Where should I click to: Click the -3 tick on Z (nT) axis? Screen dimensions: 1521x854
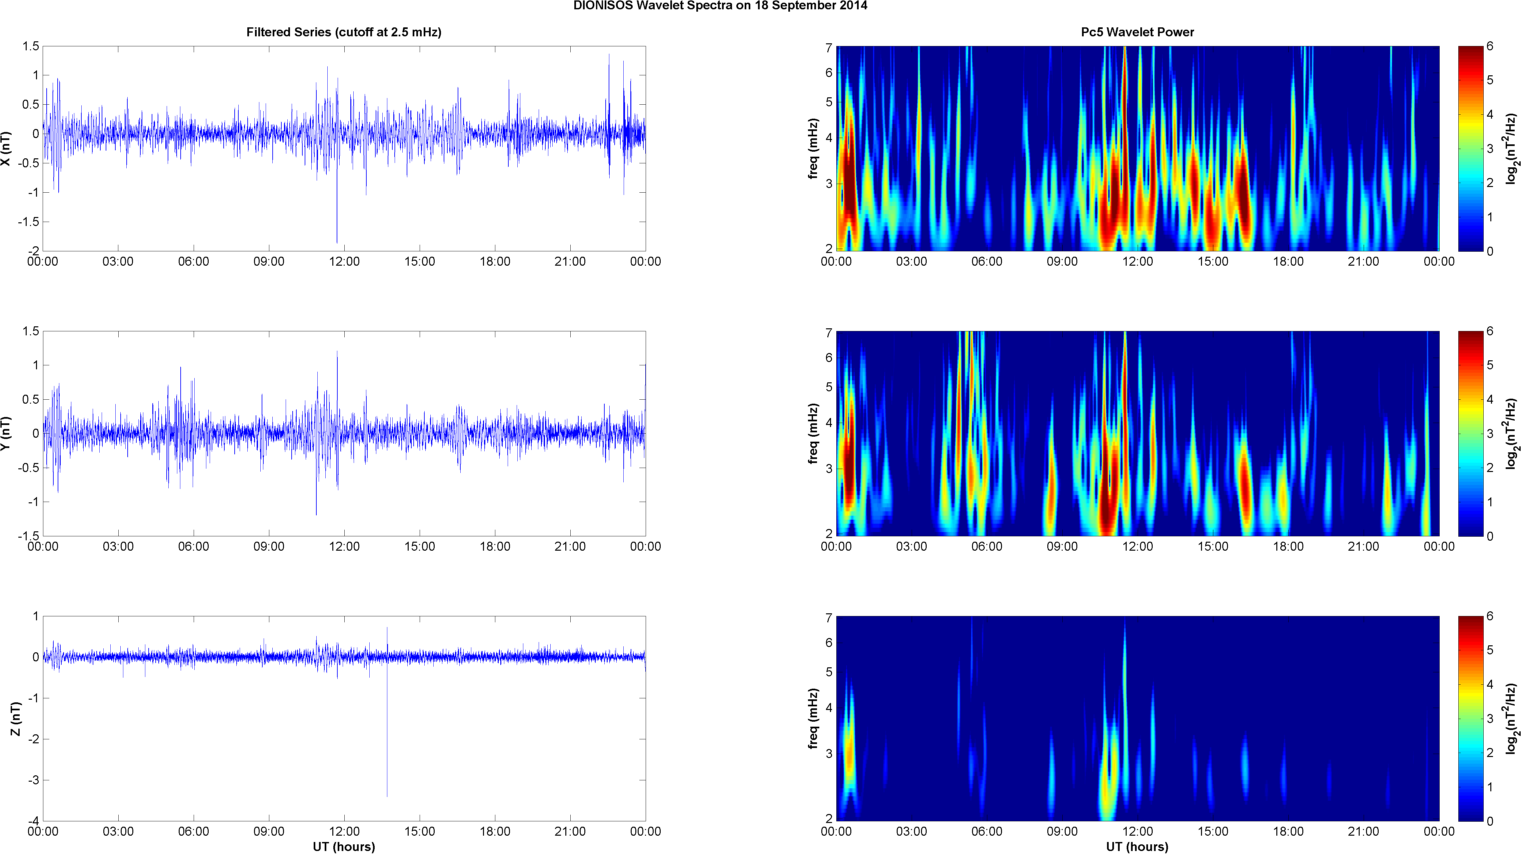(x=33, y=780)
